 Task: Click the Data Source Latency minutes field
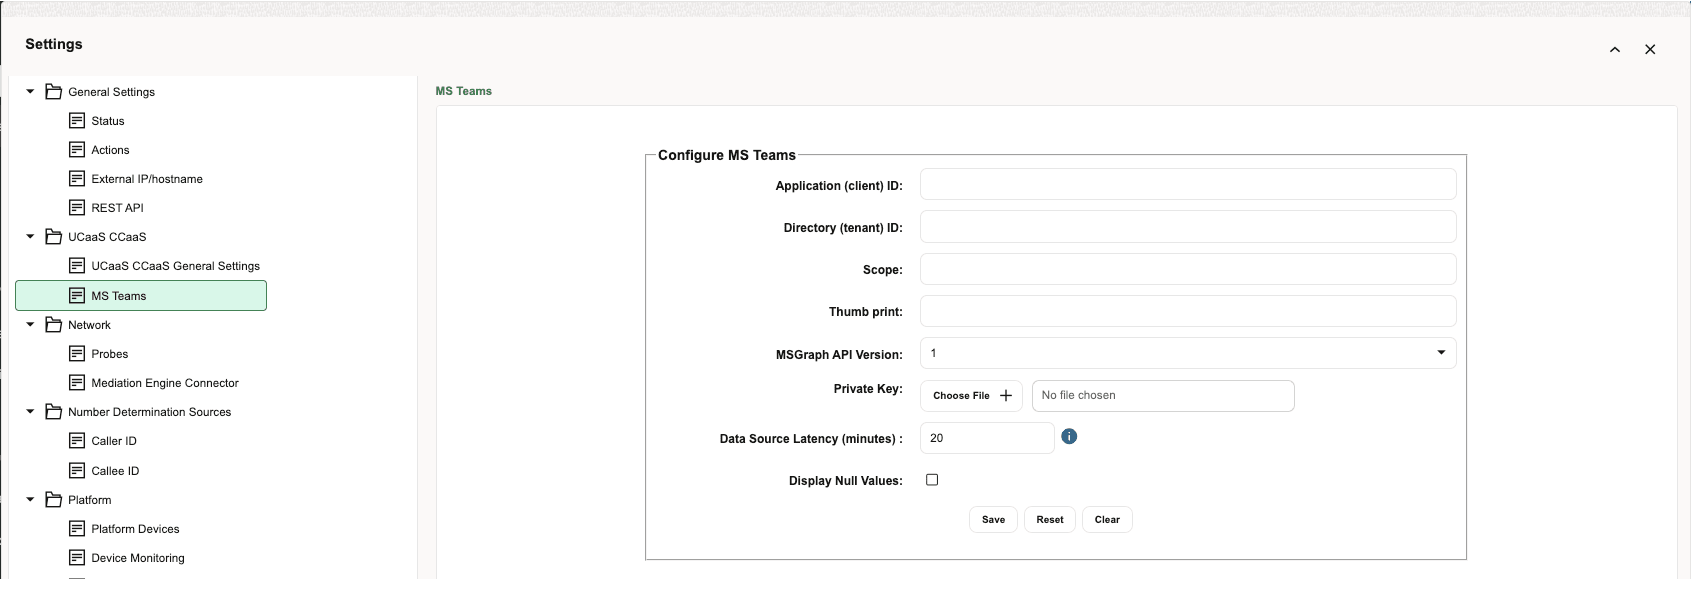(987, 437)
